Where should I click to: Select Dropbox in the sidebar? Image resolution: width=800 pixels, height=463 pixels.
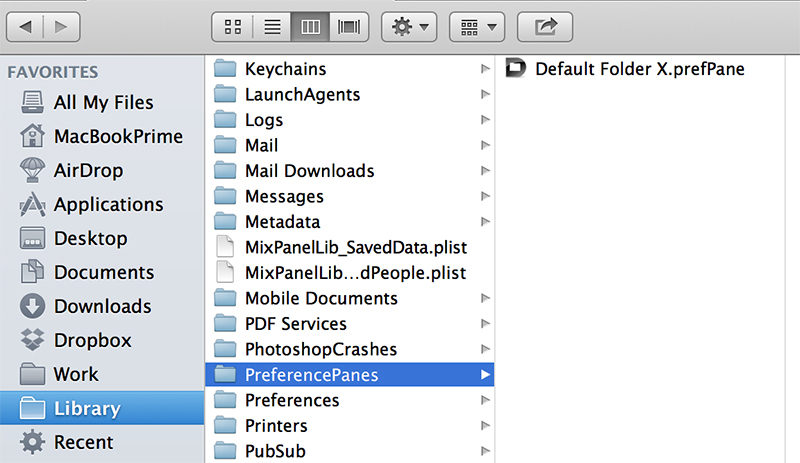click(x=102, y=340)
